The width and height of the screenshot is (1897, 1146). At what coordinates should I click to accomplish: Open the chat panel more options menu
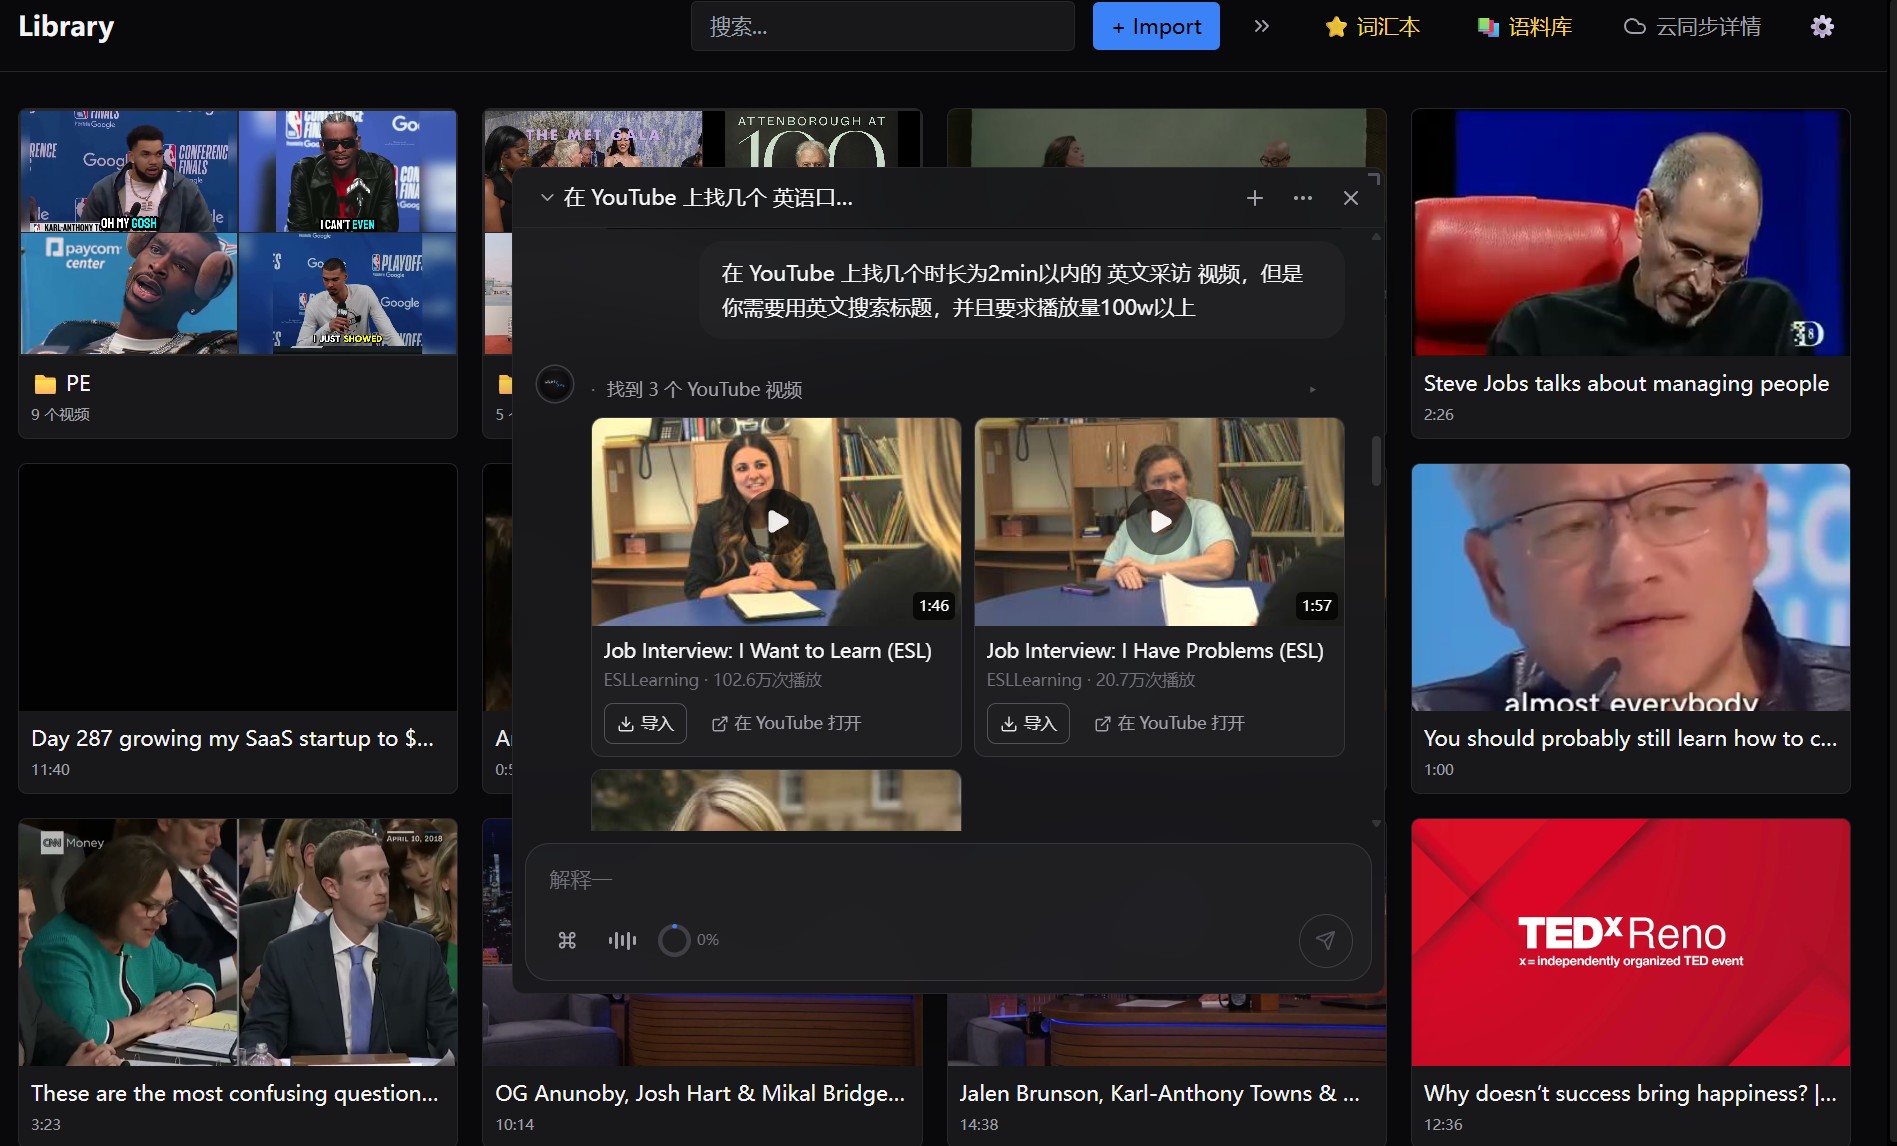(1303, 198)
